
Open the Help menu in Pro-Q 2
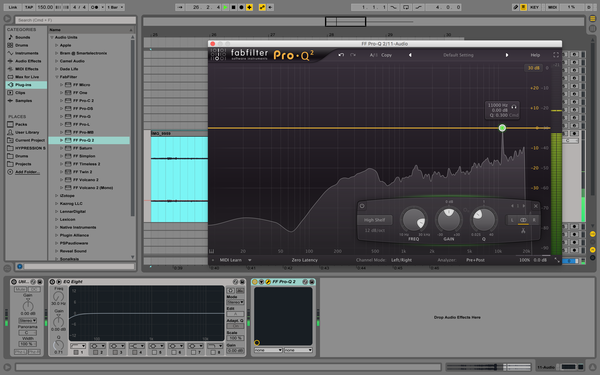pos(535,55)
